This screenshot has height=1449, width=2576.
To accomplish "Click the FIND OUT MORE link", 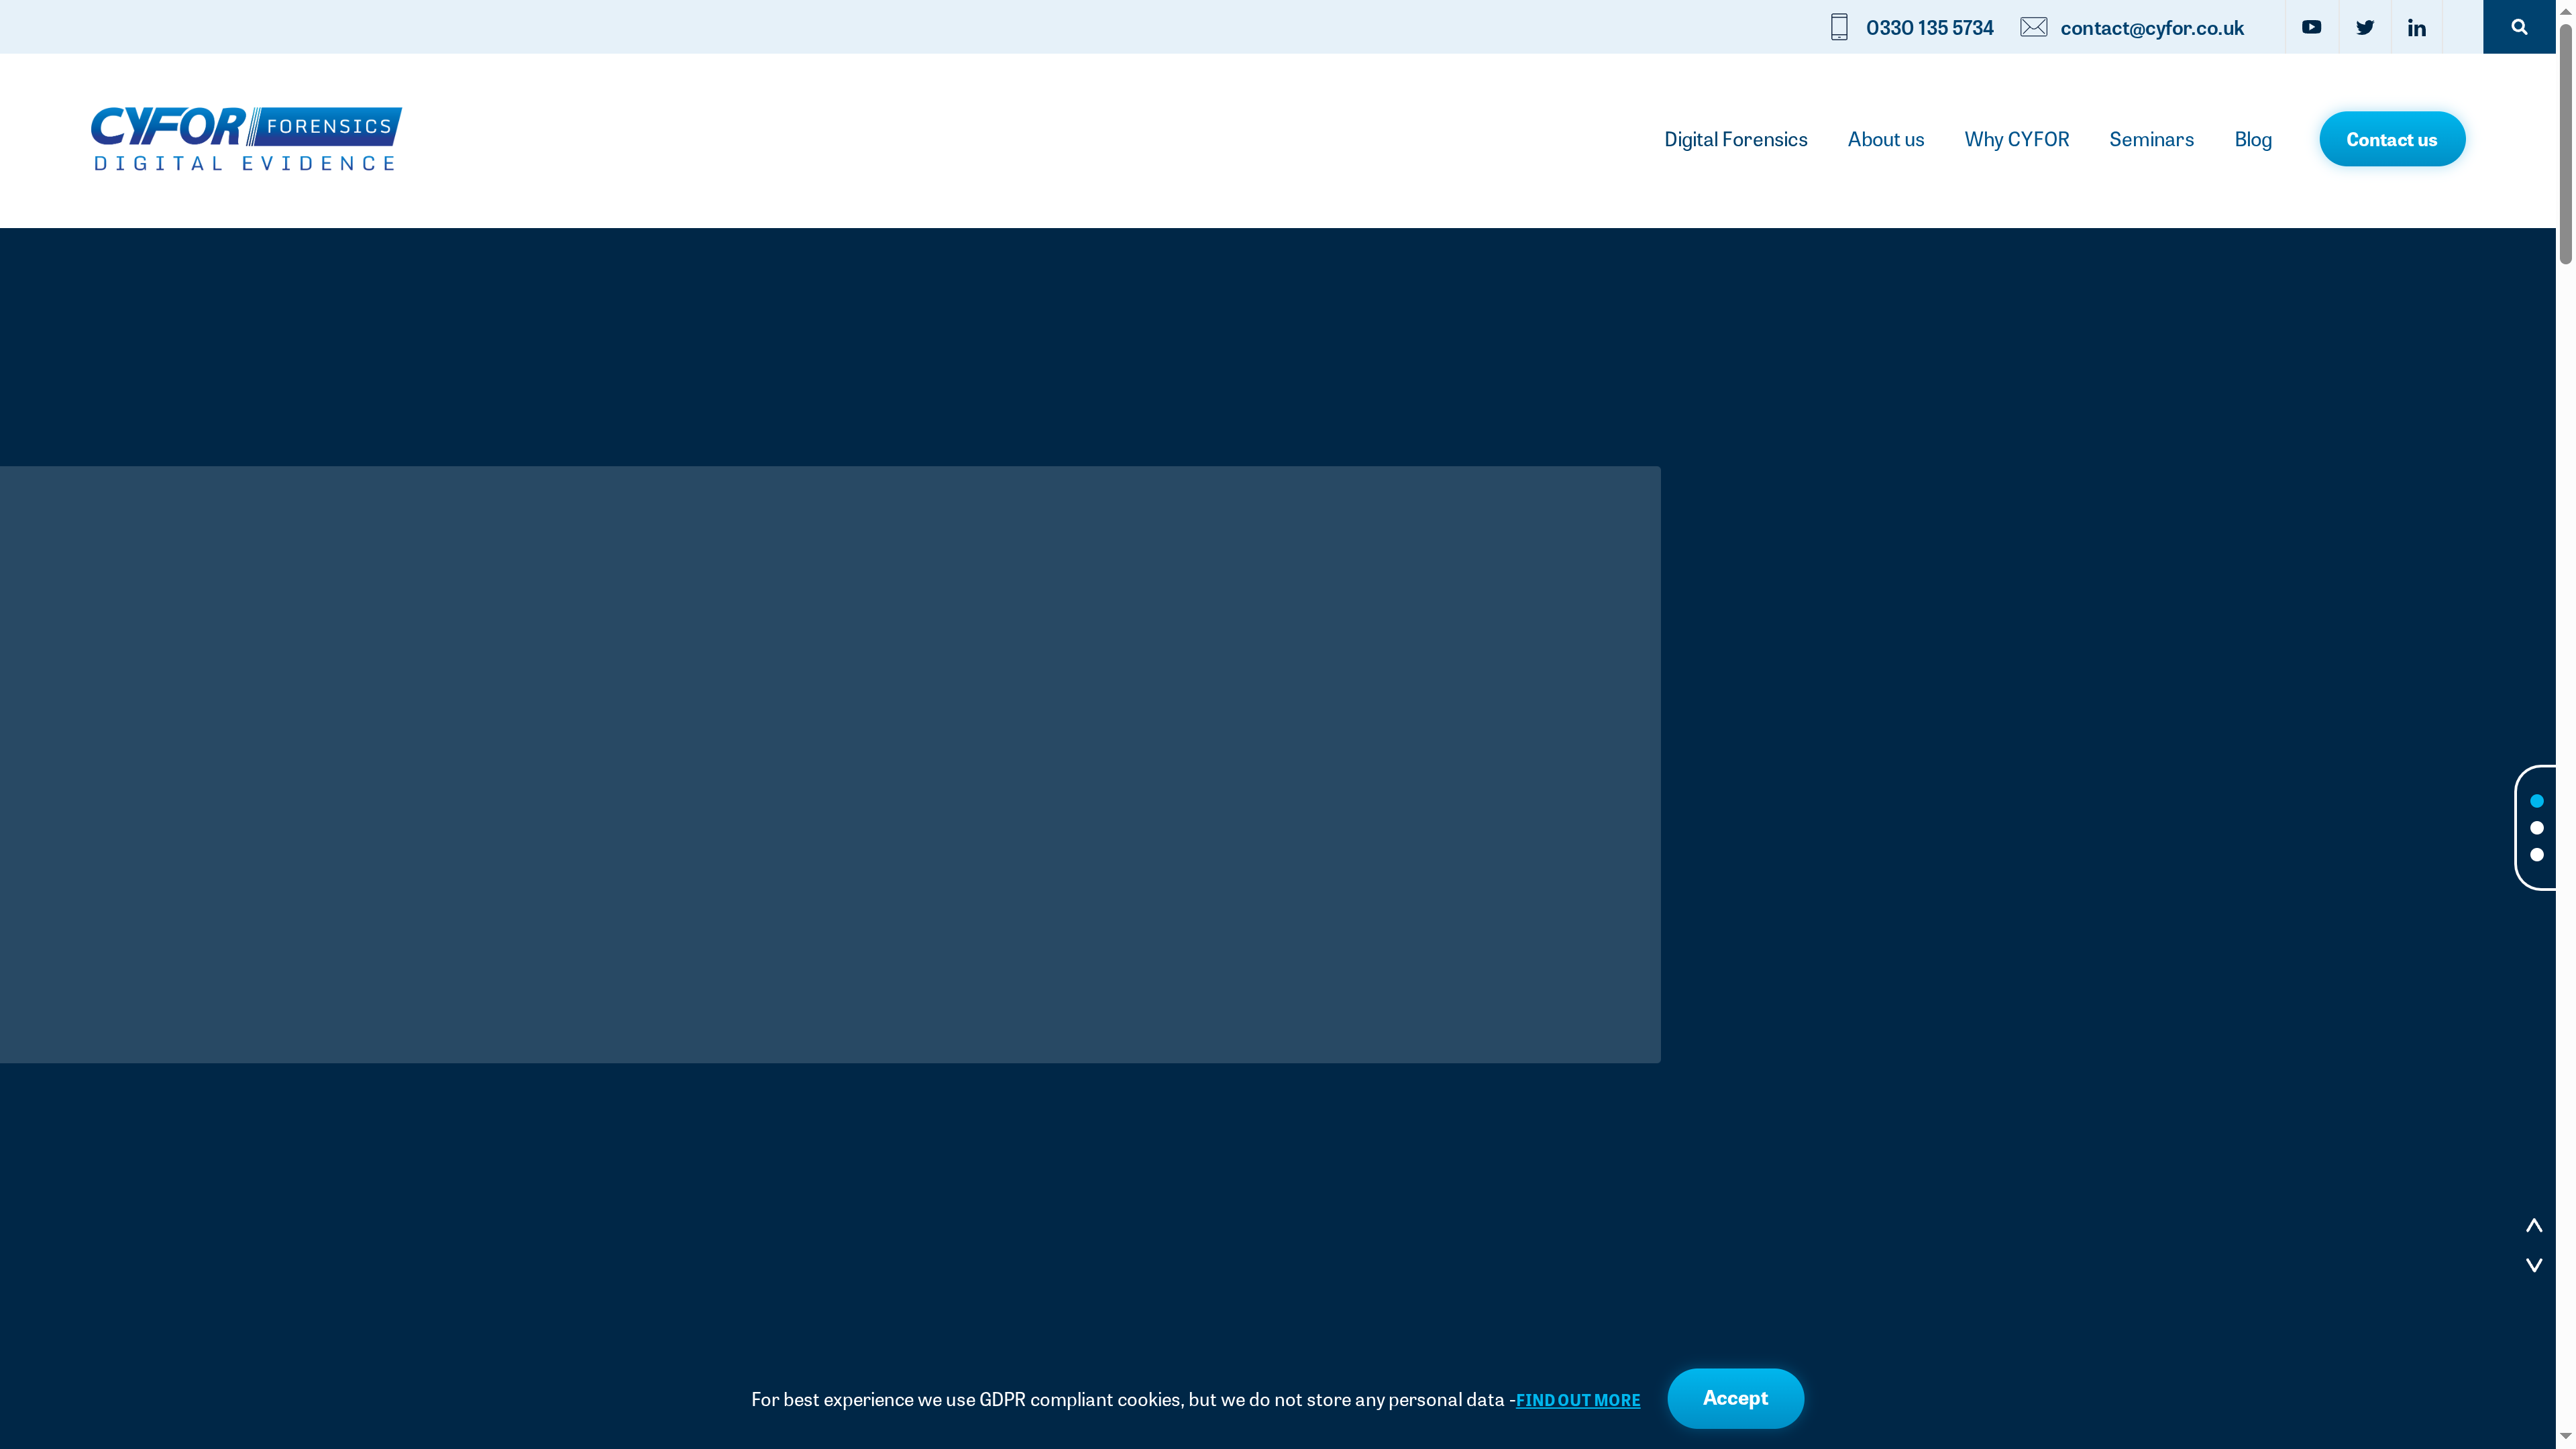I will pos(1578,1400).
